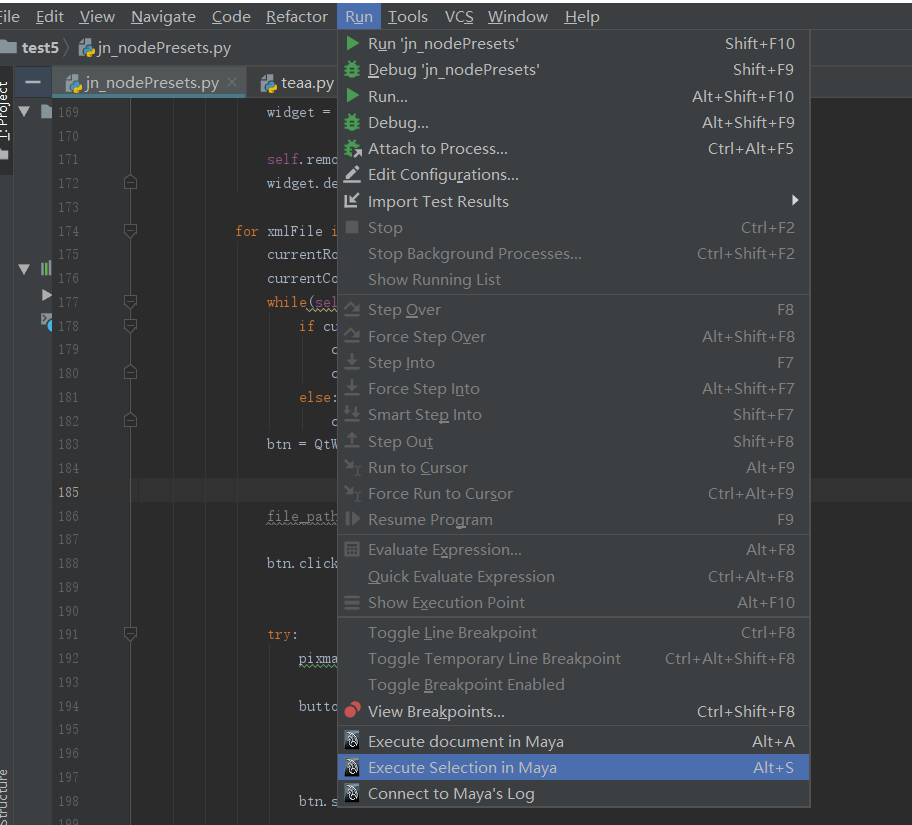
Task: Collapse the Project panel with the minimize bar icon
Action: (35, 82)
